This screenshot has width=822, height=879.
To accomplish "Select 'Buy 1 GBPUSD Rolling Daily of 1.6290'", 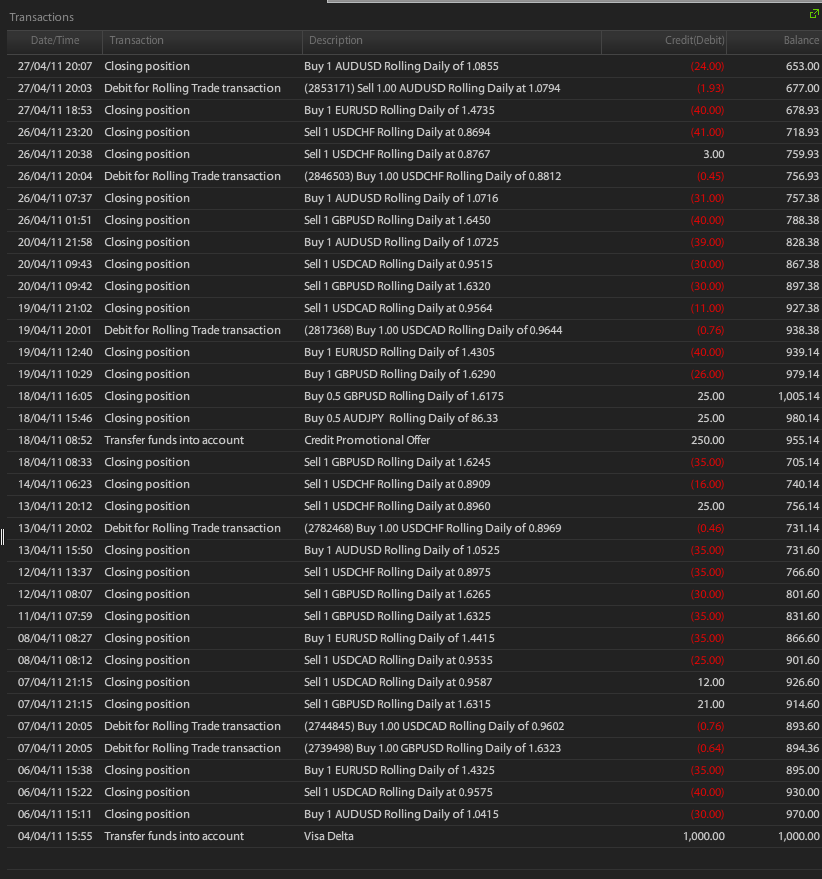I will point(400,374).
